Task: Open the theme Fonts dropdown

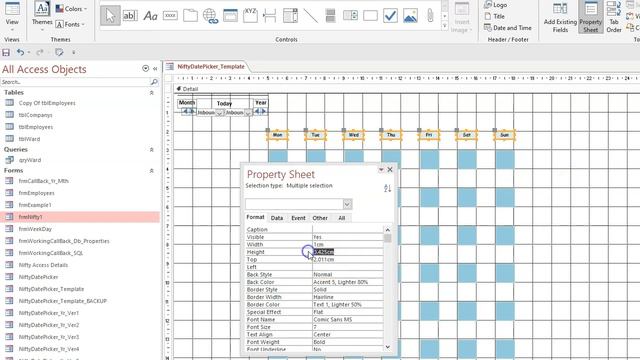Action: click(x=70, y=24)
